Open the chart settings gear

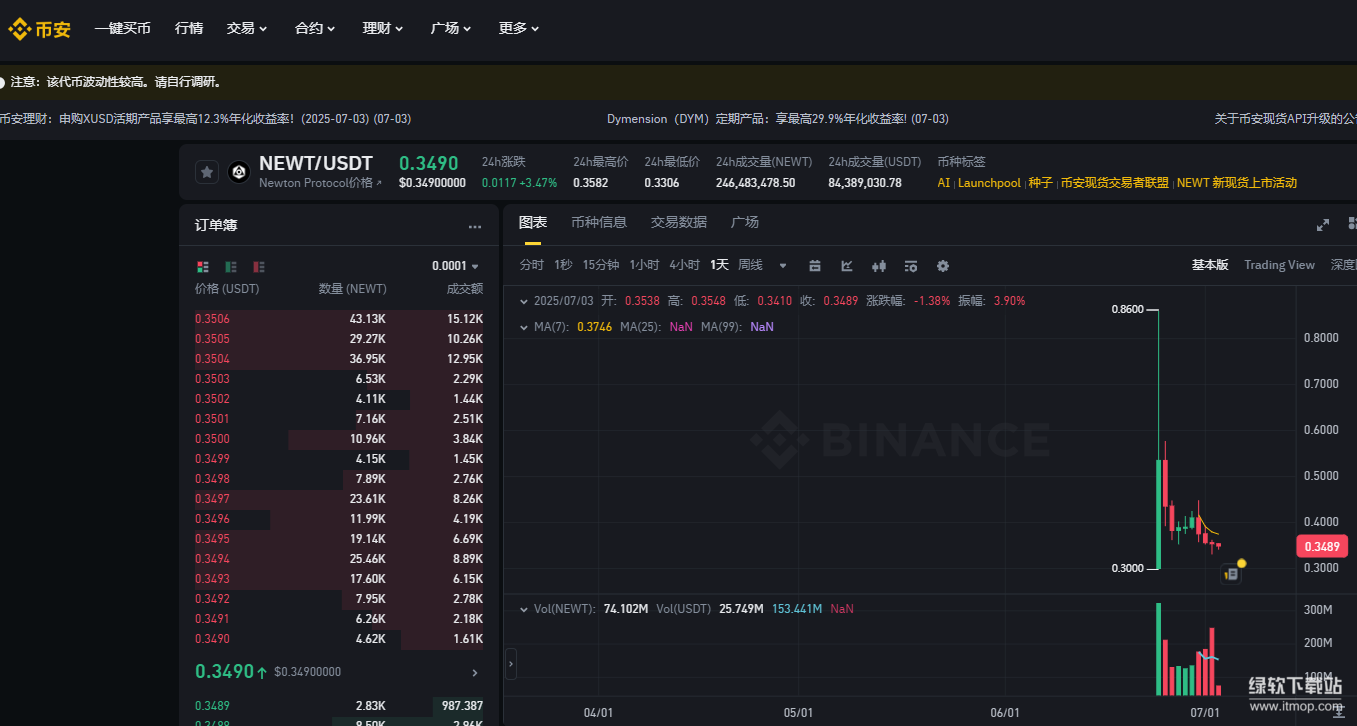click(x=942, y=266)
